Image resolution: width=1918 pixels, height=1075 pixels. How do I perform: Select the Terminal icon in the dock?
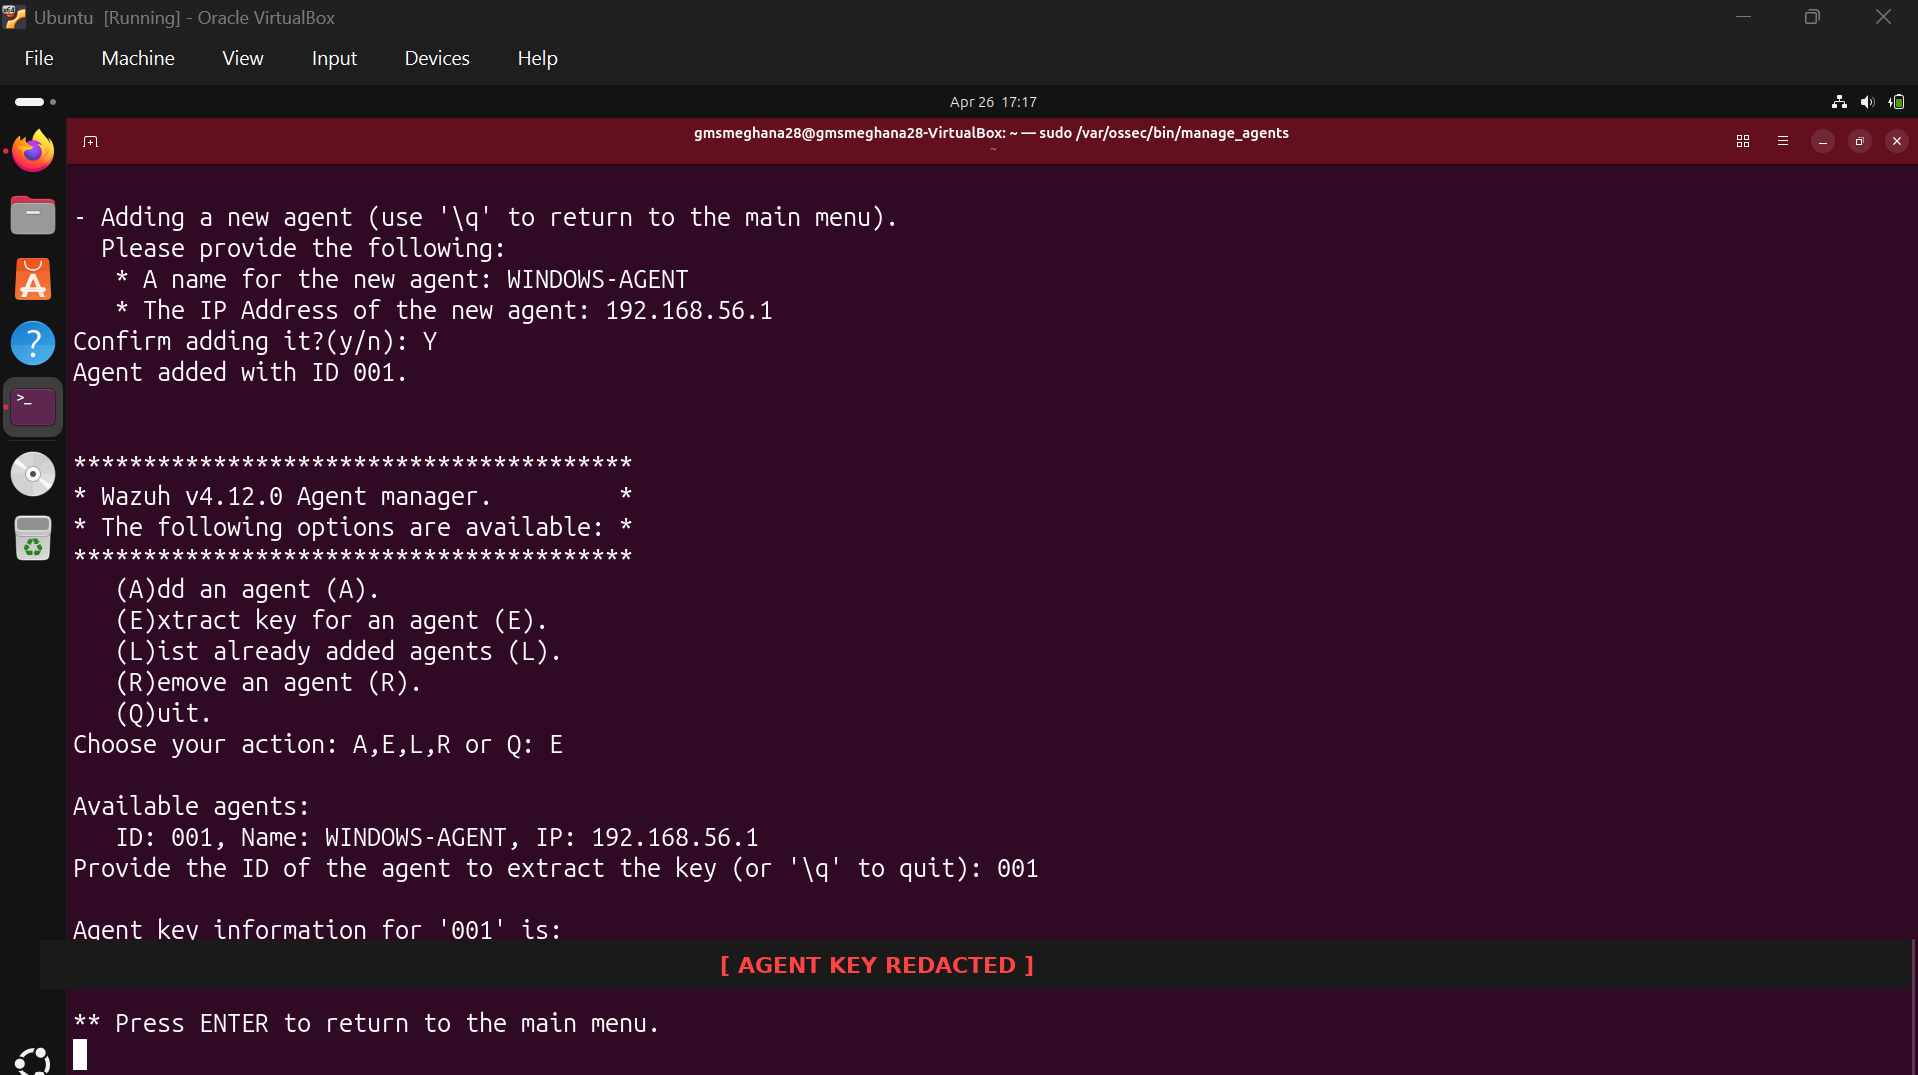point(33,407)
